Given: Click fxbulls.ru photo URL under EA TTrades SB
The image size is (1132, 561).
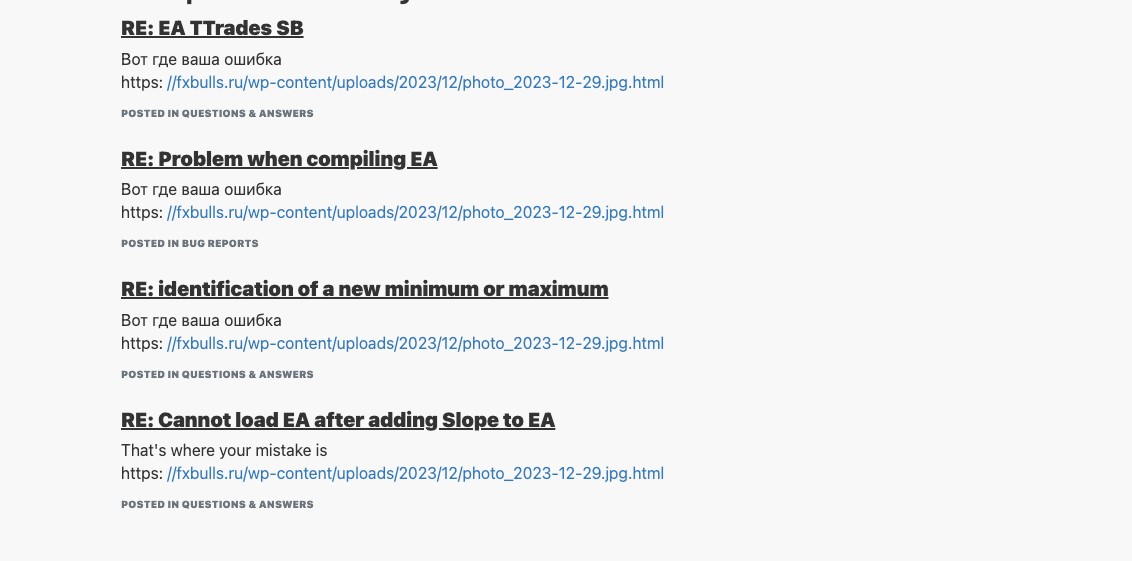Looking at the screenshot, I should click(x=415, y=83).
